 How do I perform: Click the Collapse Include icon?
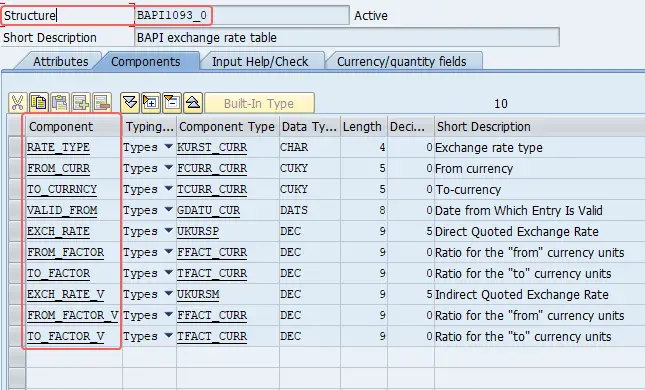[x=172, y=103]
